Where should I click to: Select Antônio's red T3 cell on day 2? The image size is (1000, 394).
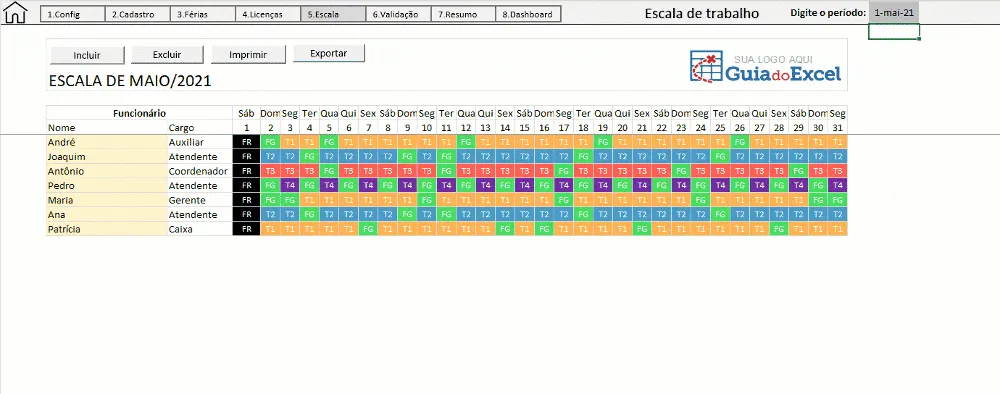270,171
